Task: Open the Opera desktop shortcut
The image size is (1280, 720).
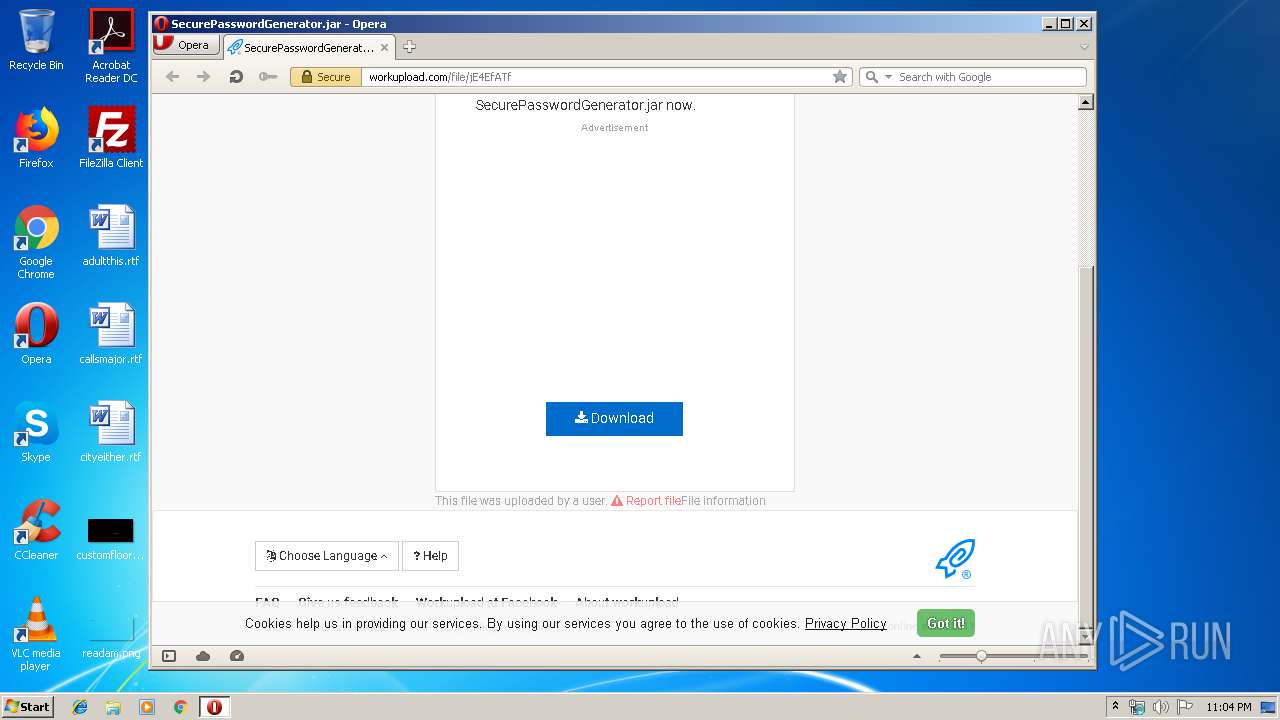Action: click(36, 334)
